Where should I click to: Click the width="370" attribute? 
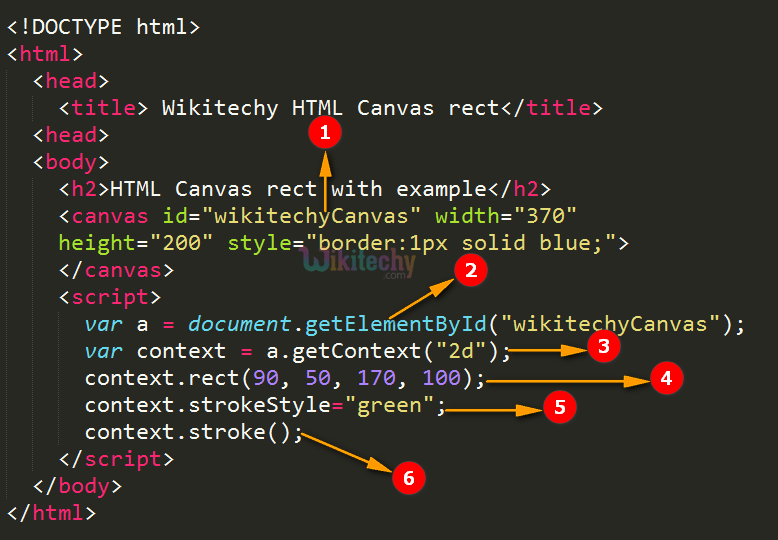click(x=506, y=216)
